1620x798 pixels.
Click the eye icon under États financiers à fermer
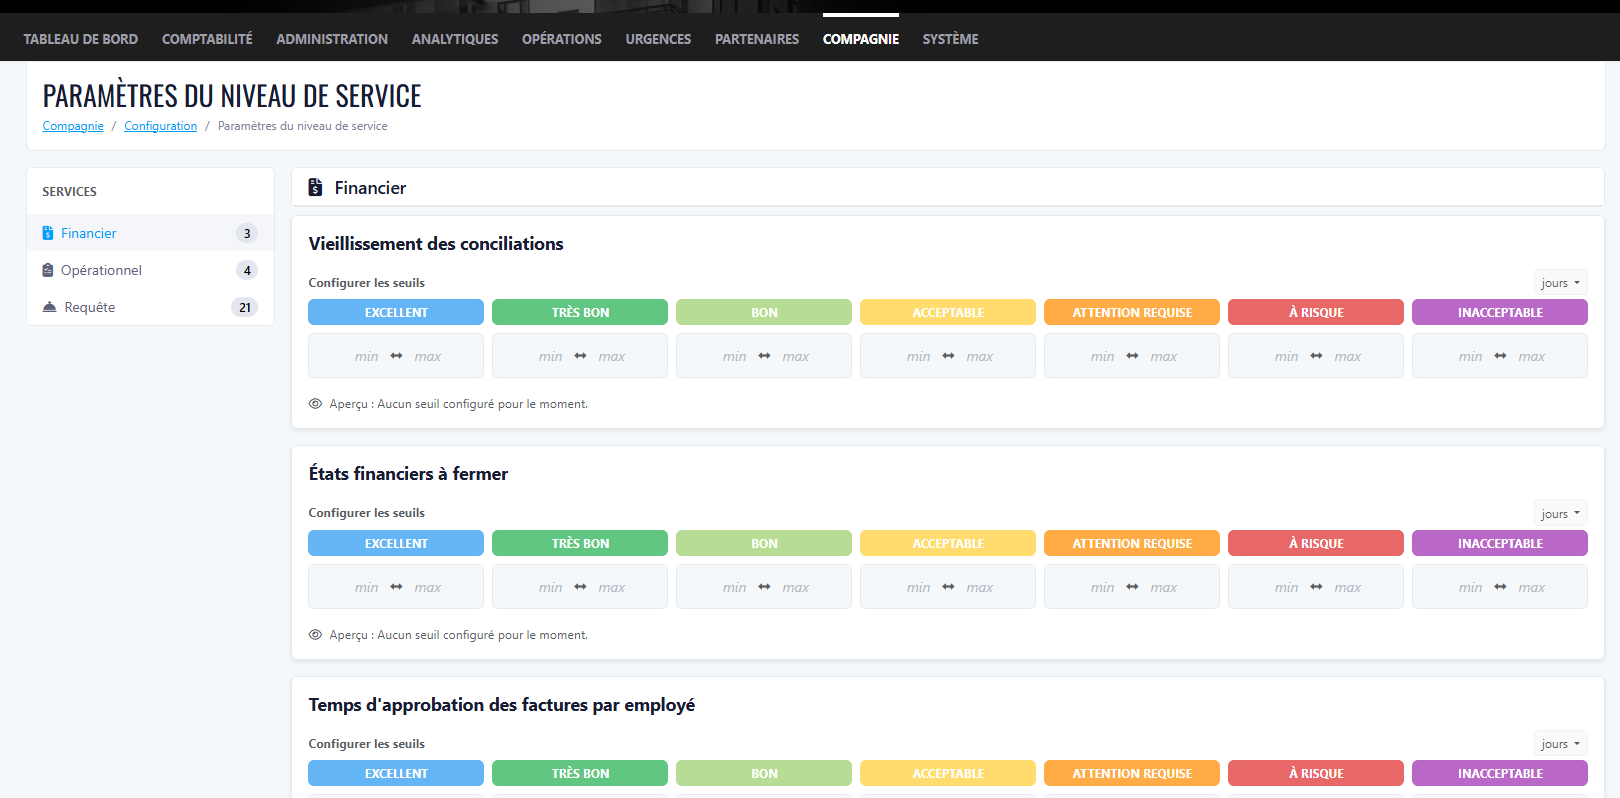(315, 635)
